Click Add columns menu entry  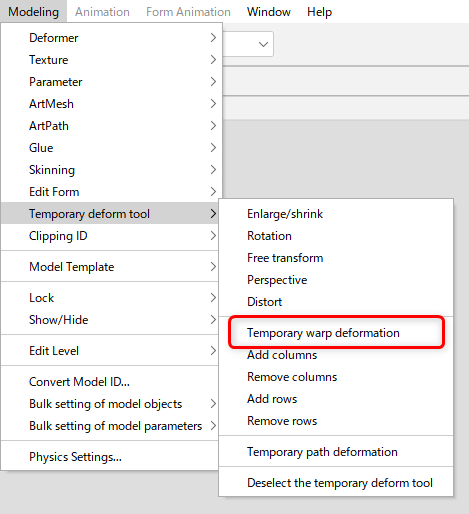336,355
